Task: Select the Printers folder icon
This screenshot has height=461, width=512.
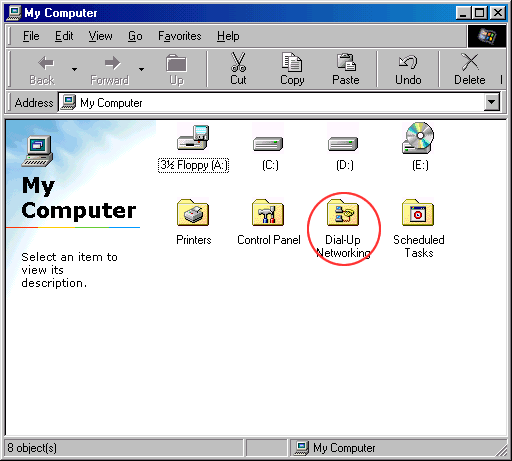Action: (x=193, y=212)
